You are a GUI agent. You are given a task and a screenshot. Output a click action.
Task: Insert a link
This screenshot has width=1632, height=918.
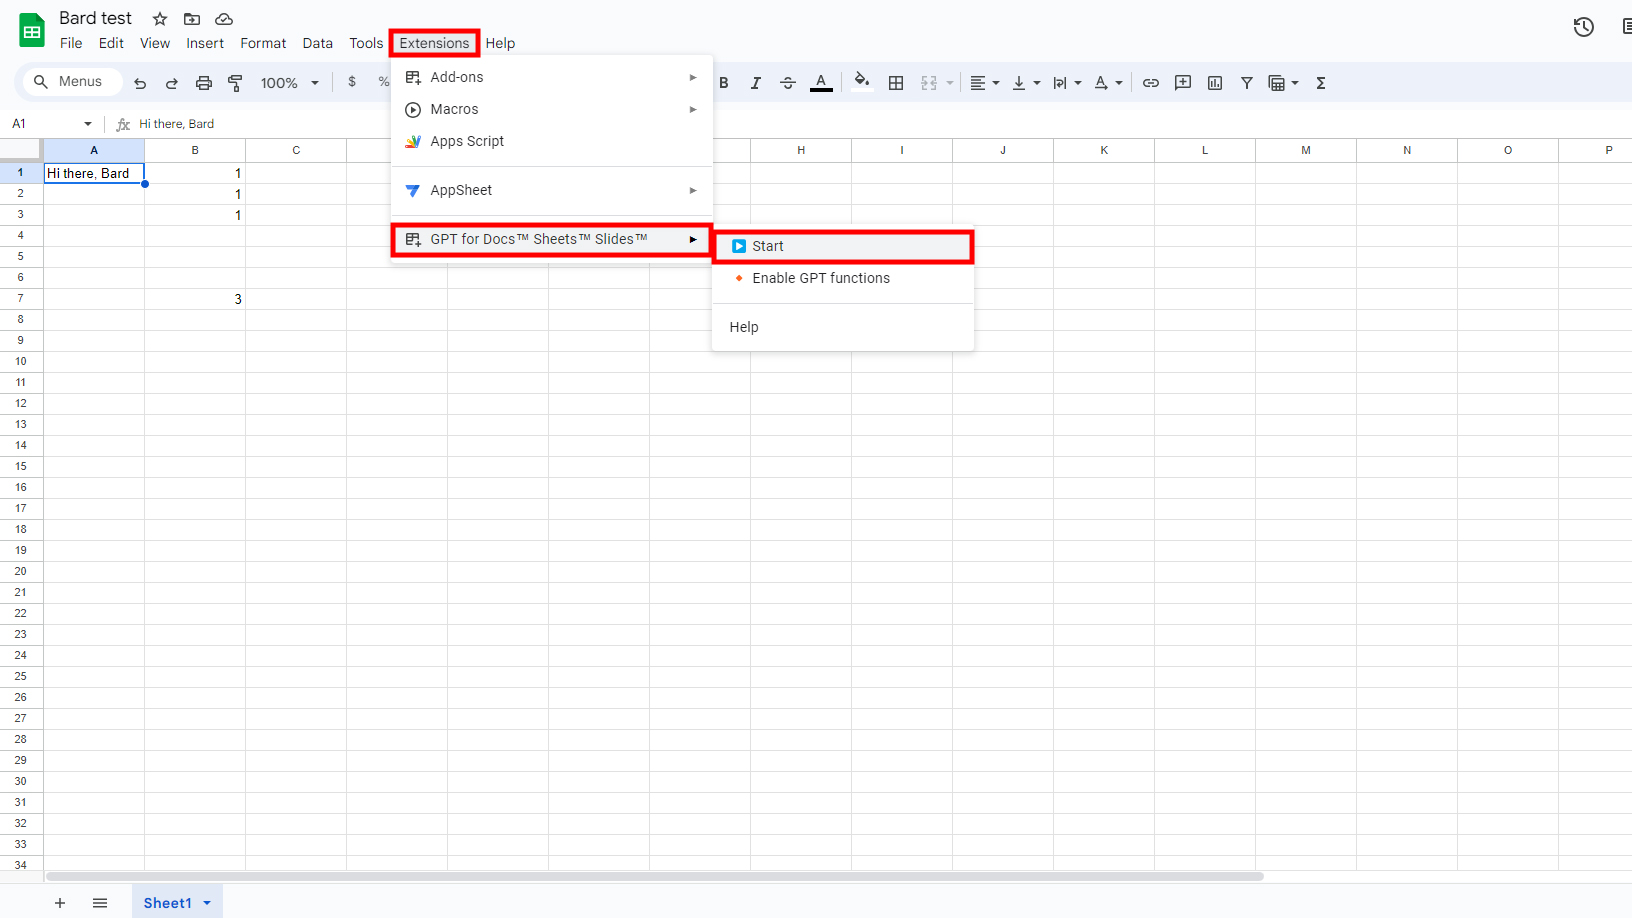[x=1151, y=83]
